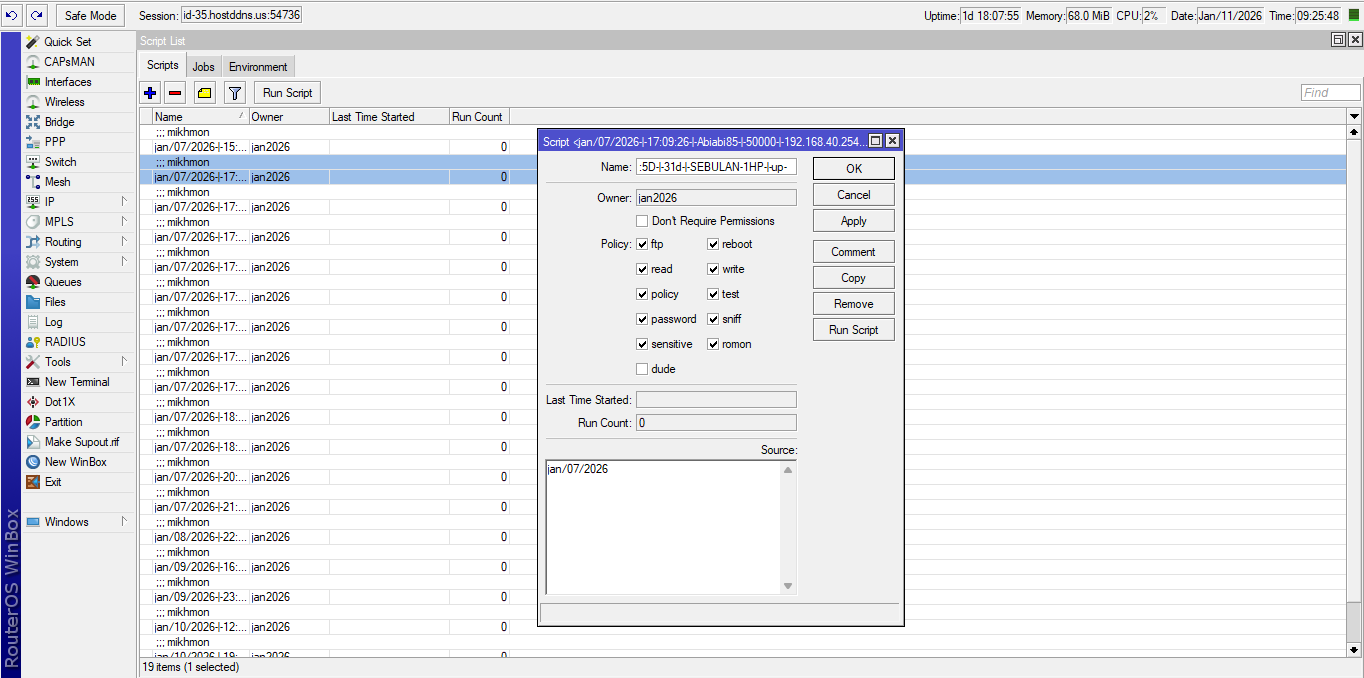The image size is (1364, 678).
Task: Click the Apply button in script dialog
Action: 853,221
